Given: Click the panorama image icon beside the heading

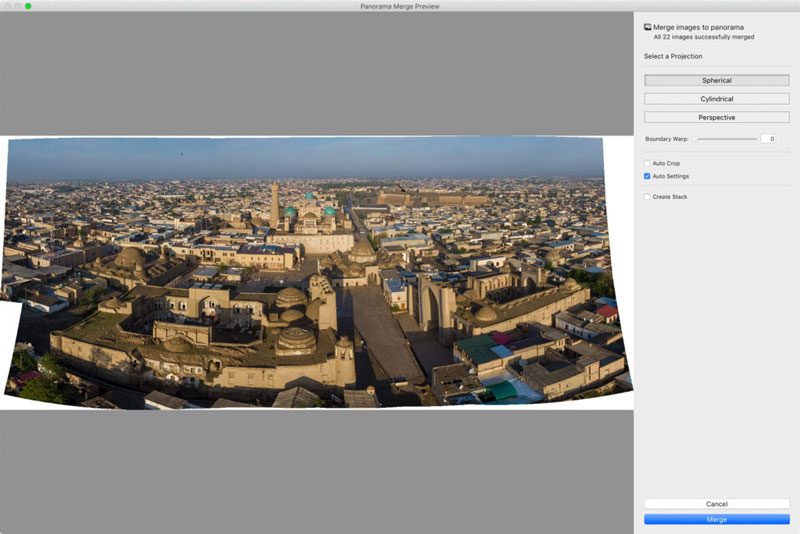Looking at the screenshot, I should point(648,27).
